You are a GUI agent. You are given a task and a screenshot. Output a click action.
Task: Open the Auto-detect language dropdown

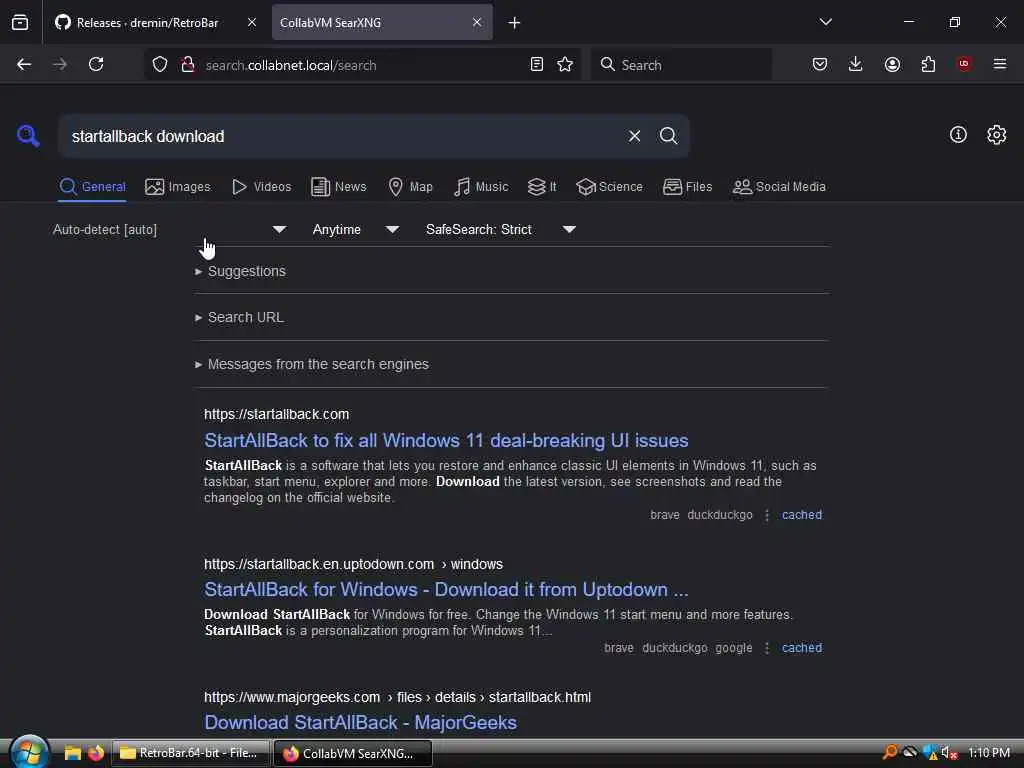pyautogui.click(x=170, y=229)
